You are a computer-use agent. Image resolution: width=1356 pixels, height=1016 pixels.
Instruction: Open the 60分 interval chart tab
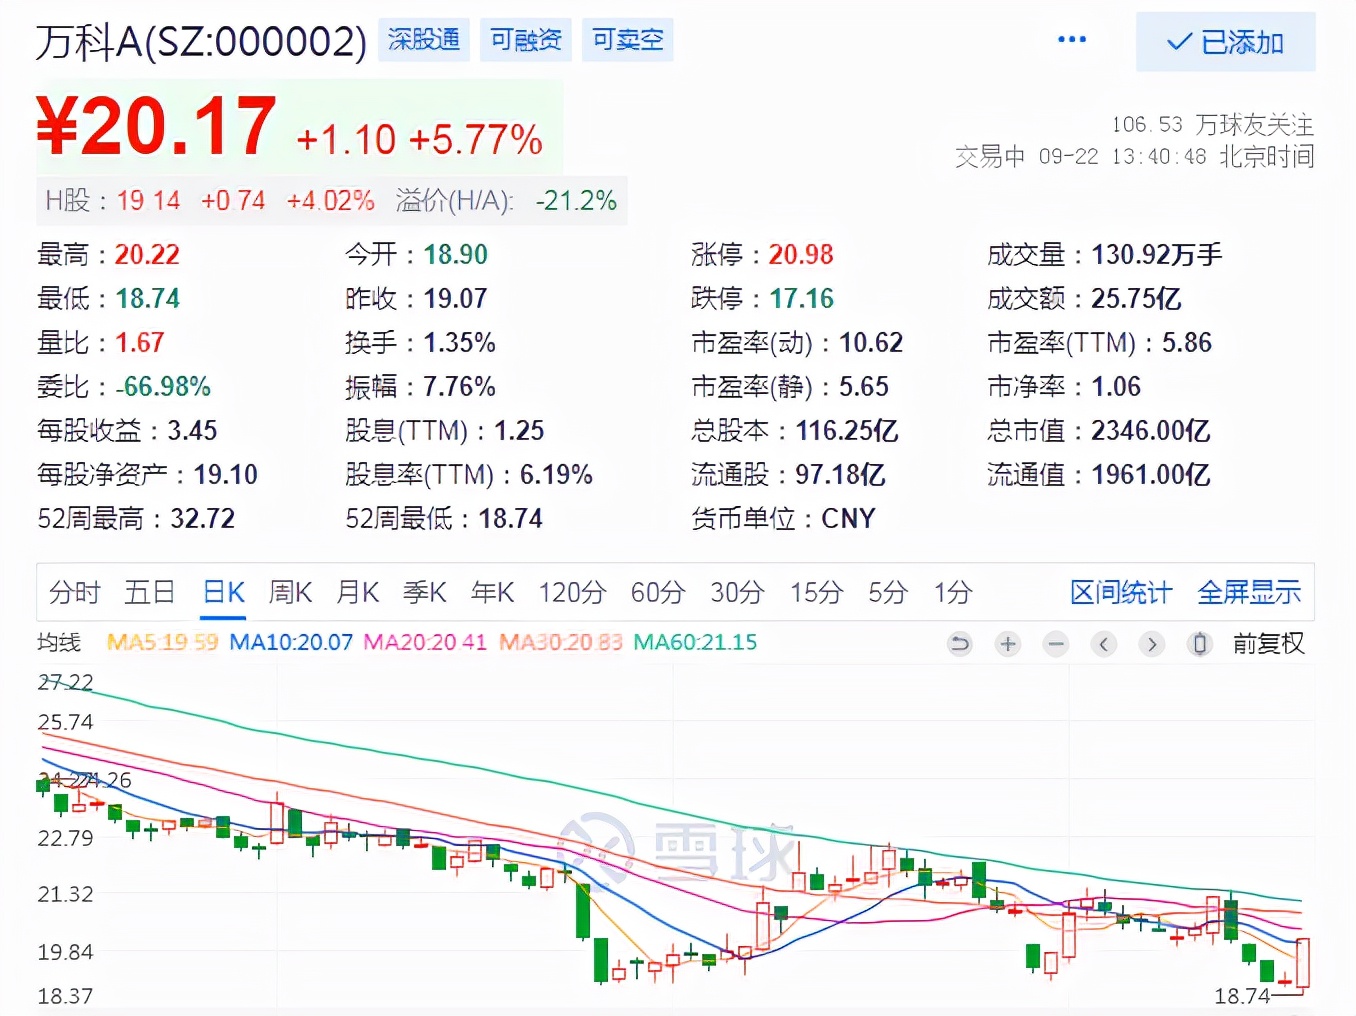pyautogui.click(x=656, y=592)
